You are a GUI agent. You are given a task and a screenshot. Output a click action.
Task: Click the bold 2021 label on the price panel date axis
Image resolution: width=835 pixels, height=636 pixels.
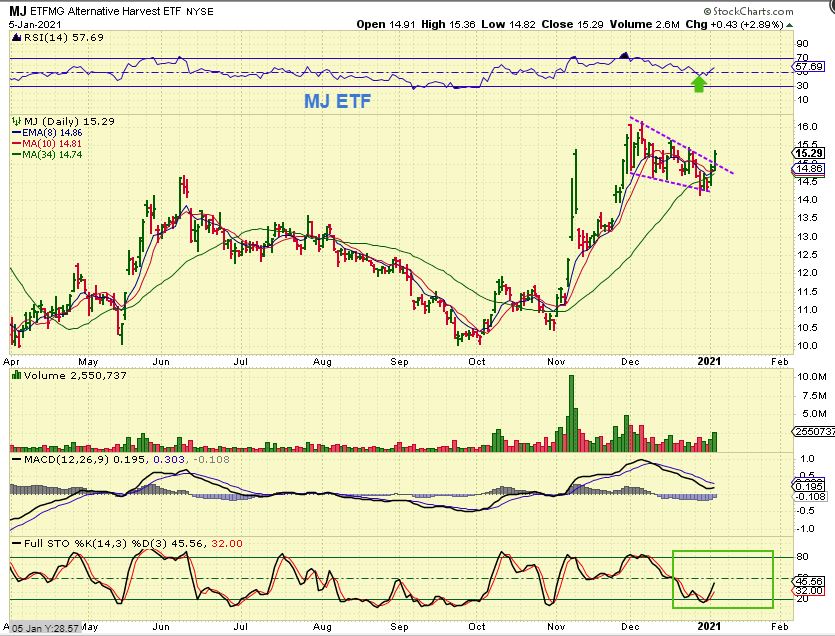pyautogui.click(x=709, y=362)
